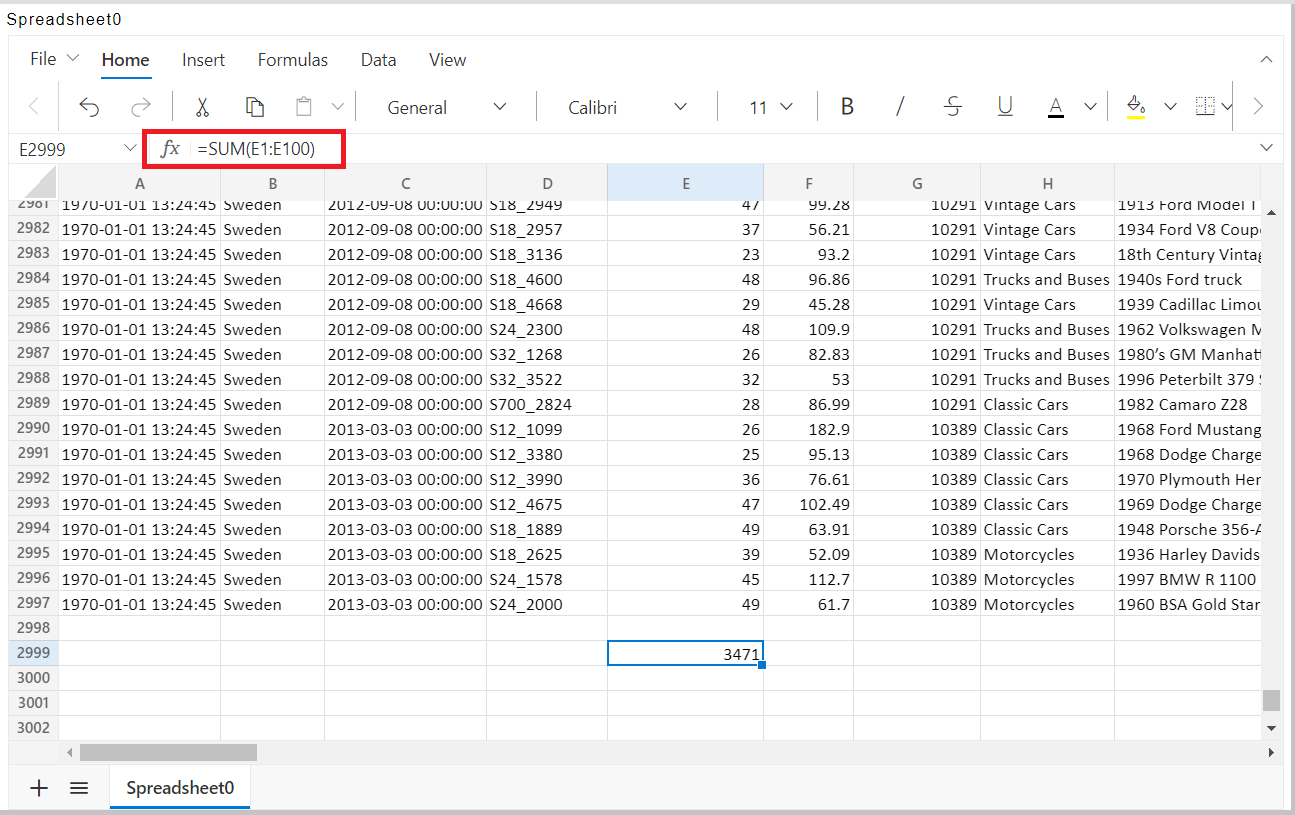Click the Redo icon

[141, 107]
